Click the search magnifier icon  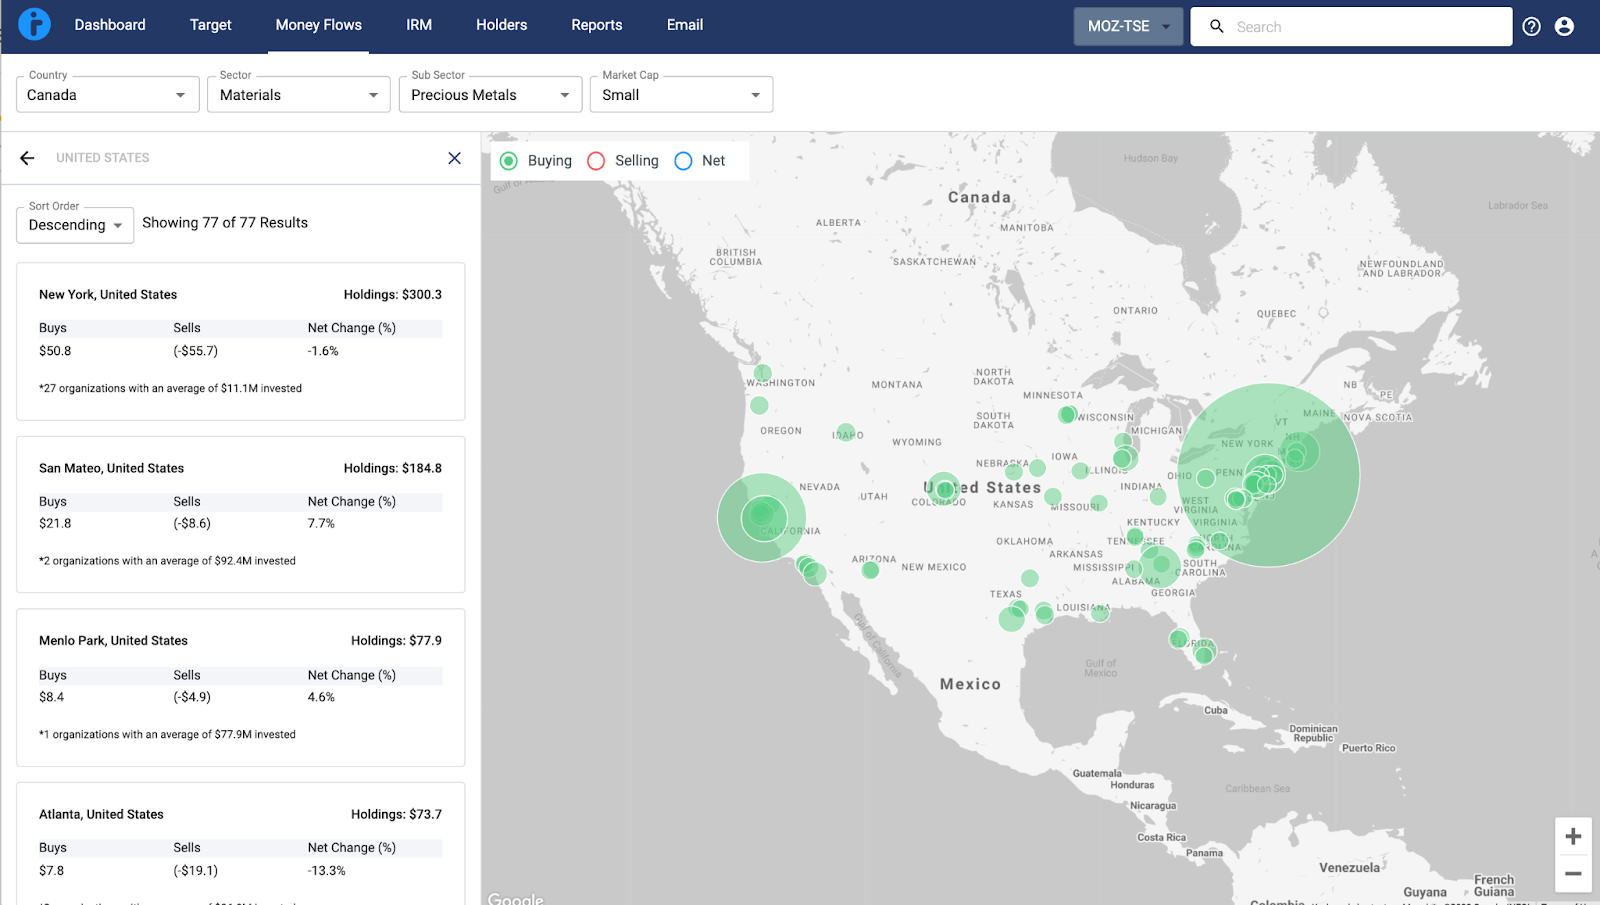click(x=1216, y=27)
